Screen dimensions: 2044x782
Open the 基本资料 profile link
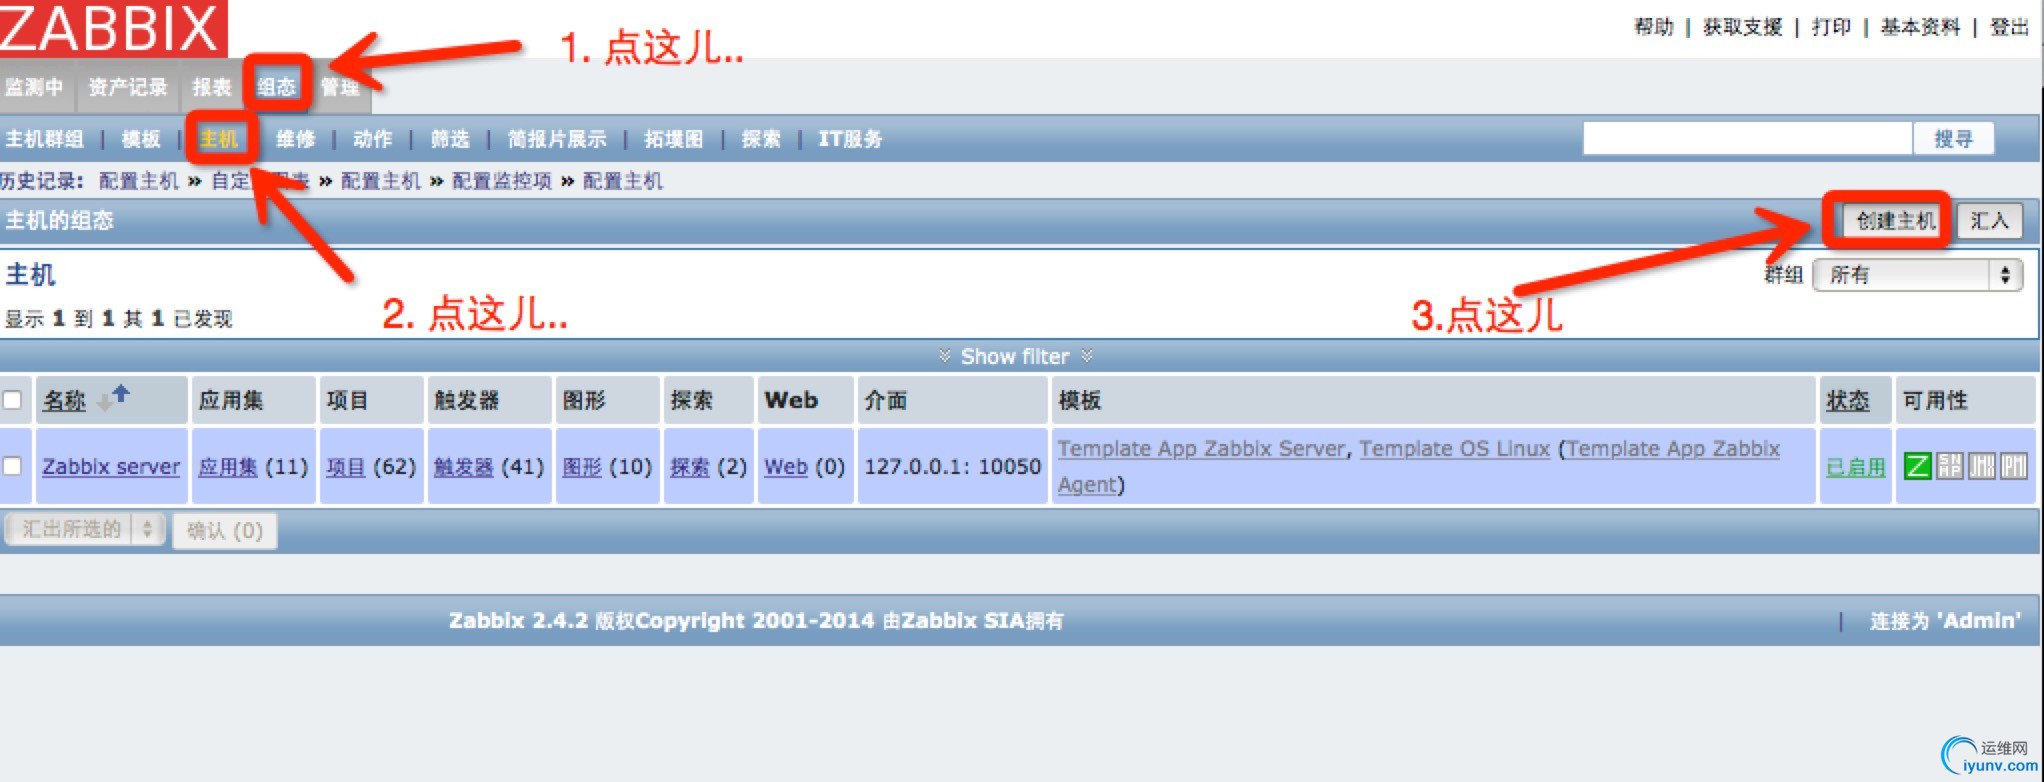point(1920,27)
